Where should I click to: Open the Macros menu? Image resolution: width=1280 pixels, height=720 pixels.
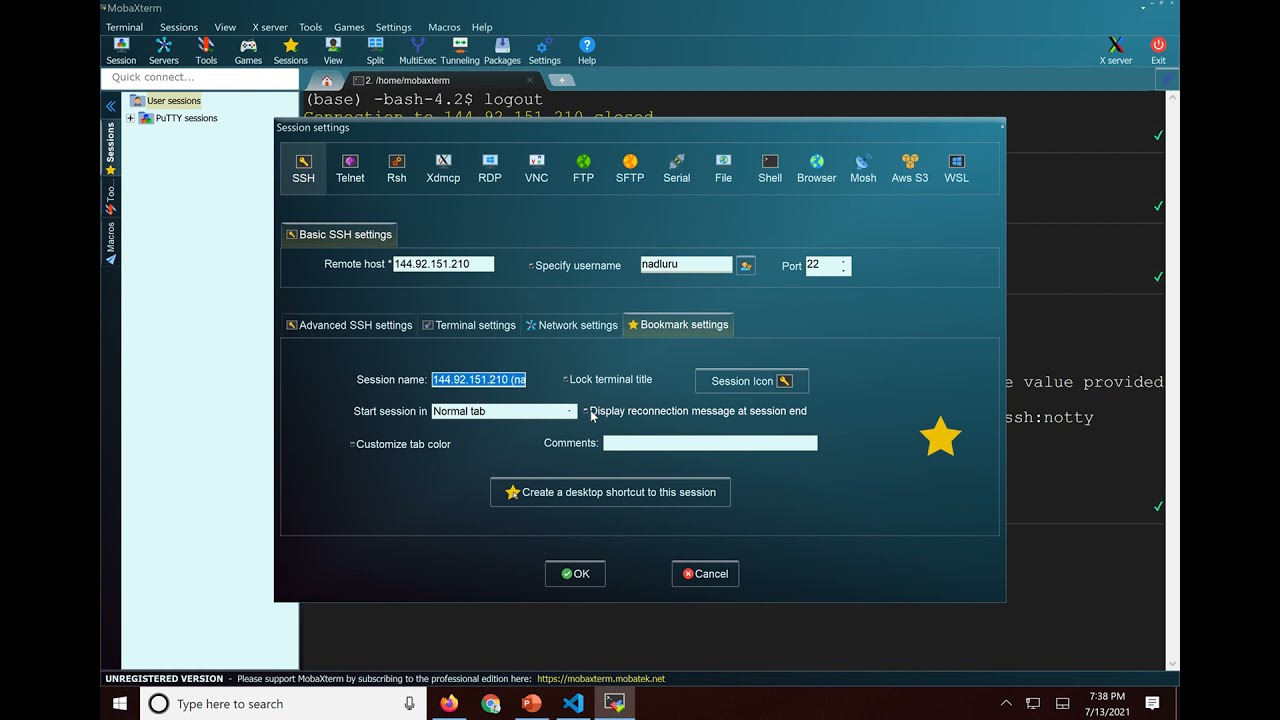(x=444, y=27)
